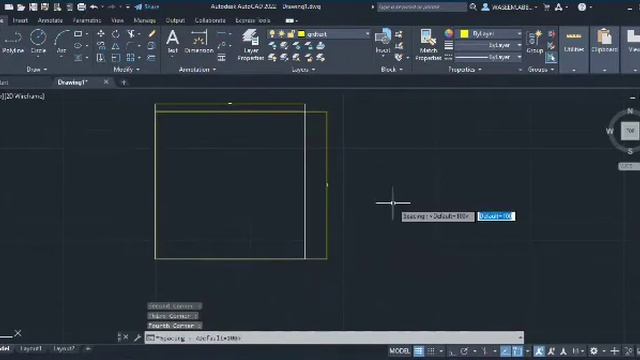Select the Polyline tool

[13, 42]
